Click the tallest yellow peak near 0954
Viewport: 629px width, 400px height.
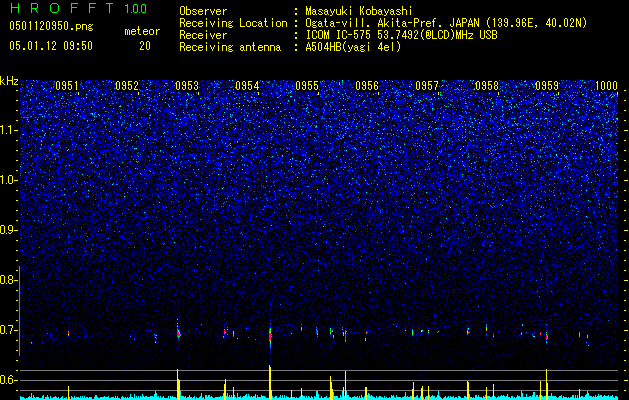coord(270,382)
